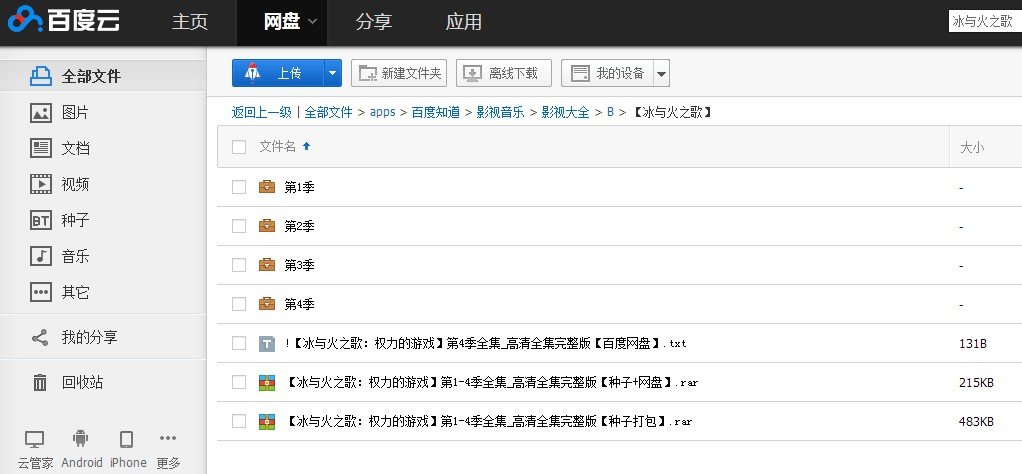The width and height of the screenshot is (1022, 474).
Task: Switch to the 应用 tab
Action: coord(463,22)
